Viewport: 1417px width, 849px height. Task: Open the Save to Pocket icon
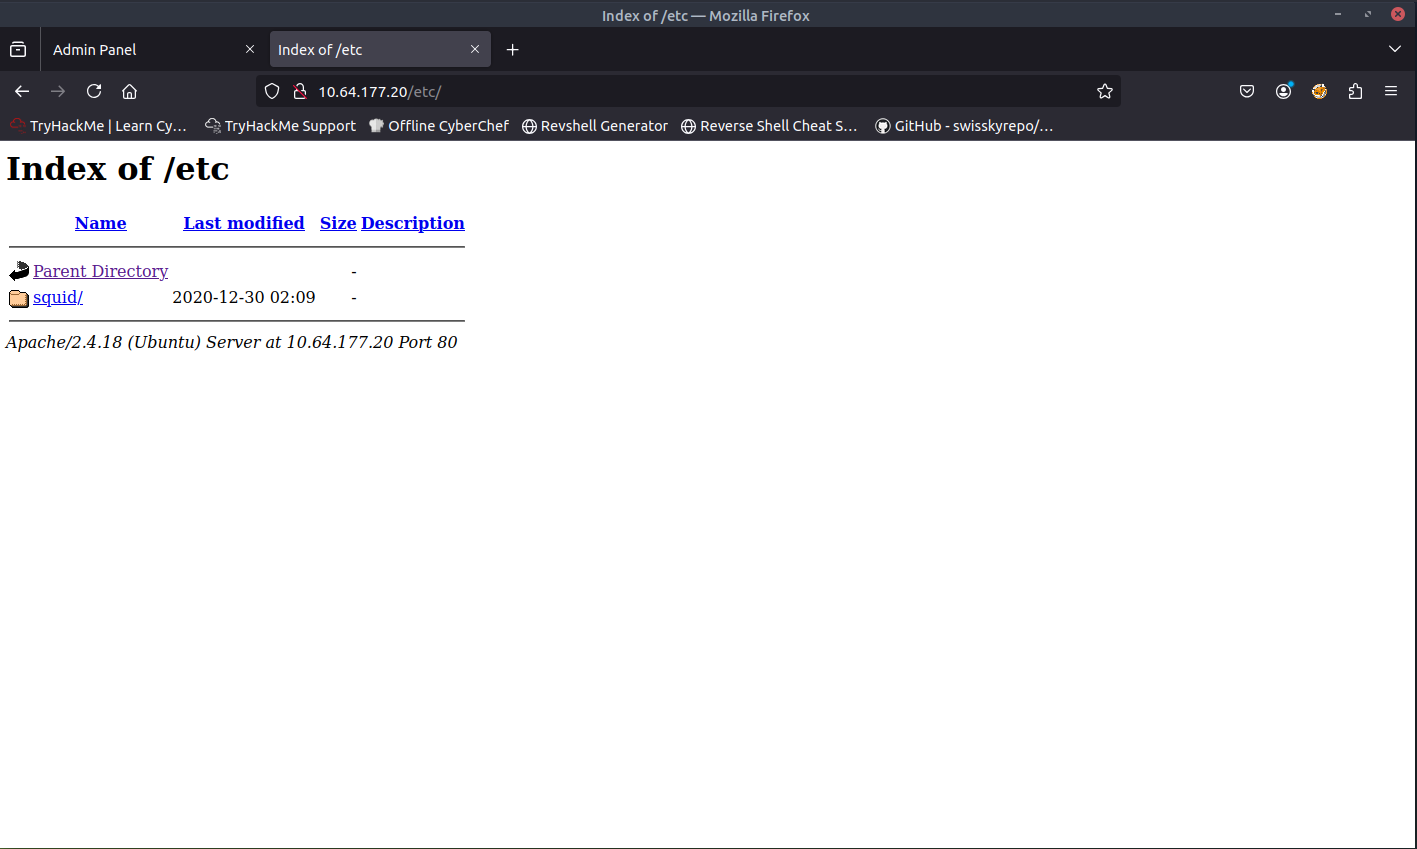[1247, 91]
